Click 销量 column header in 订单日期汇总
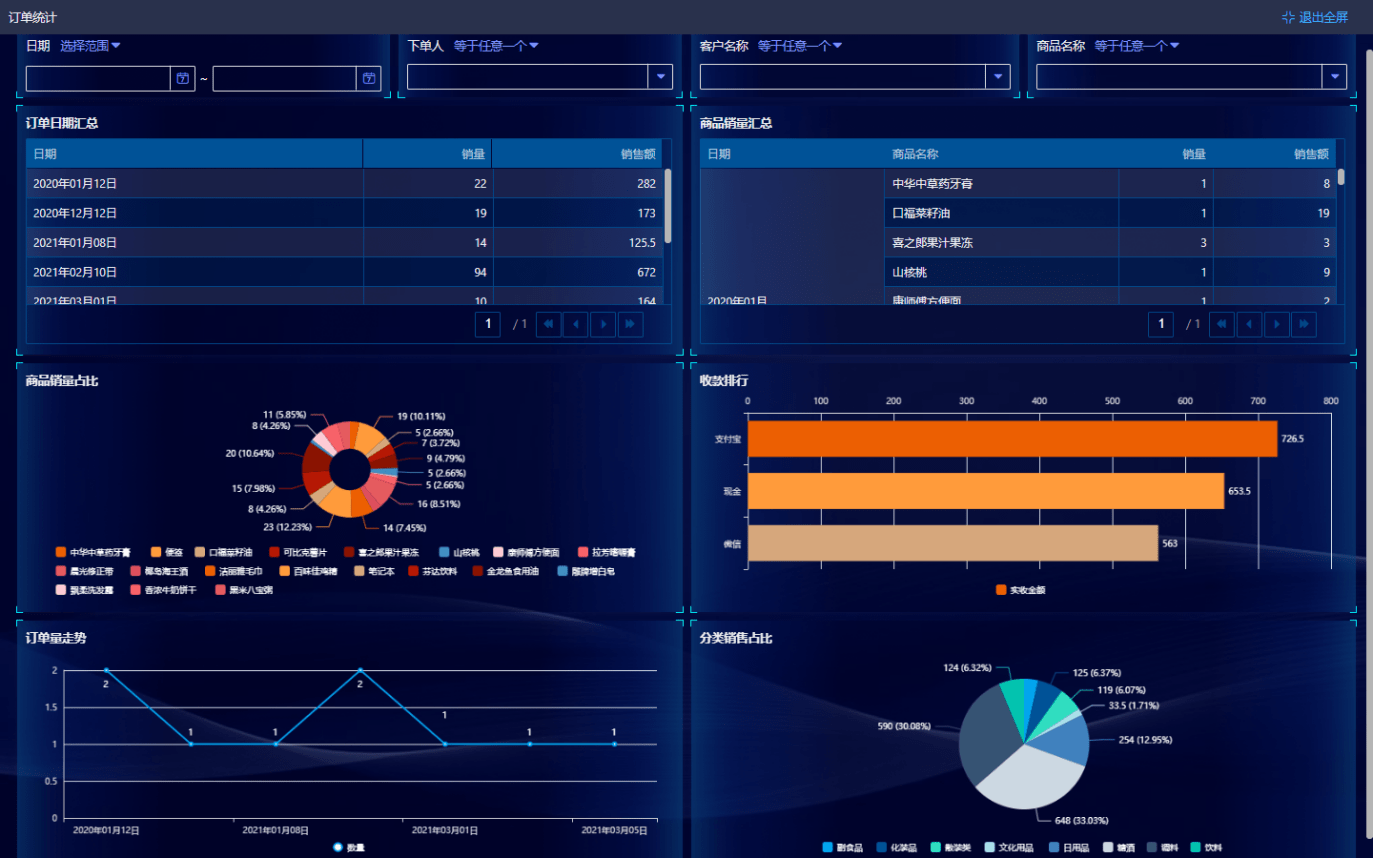 427,154
